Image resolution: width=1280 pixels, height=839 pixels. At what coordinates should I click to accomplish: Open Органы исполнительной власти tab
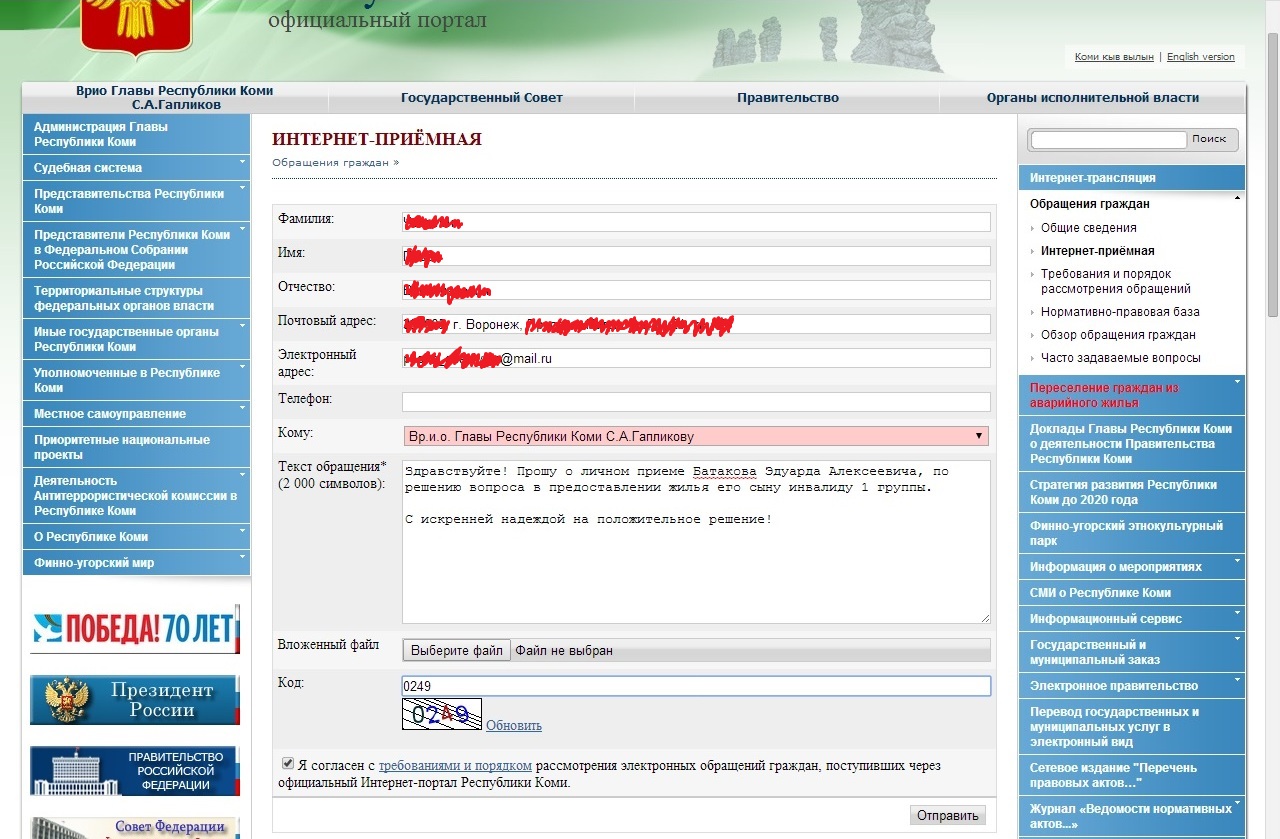coord(1093,98)
